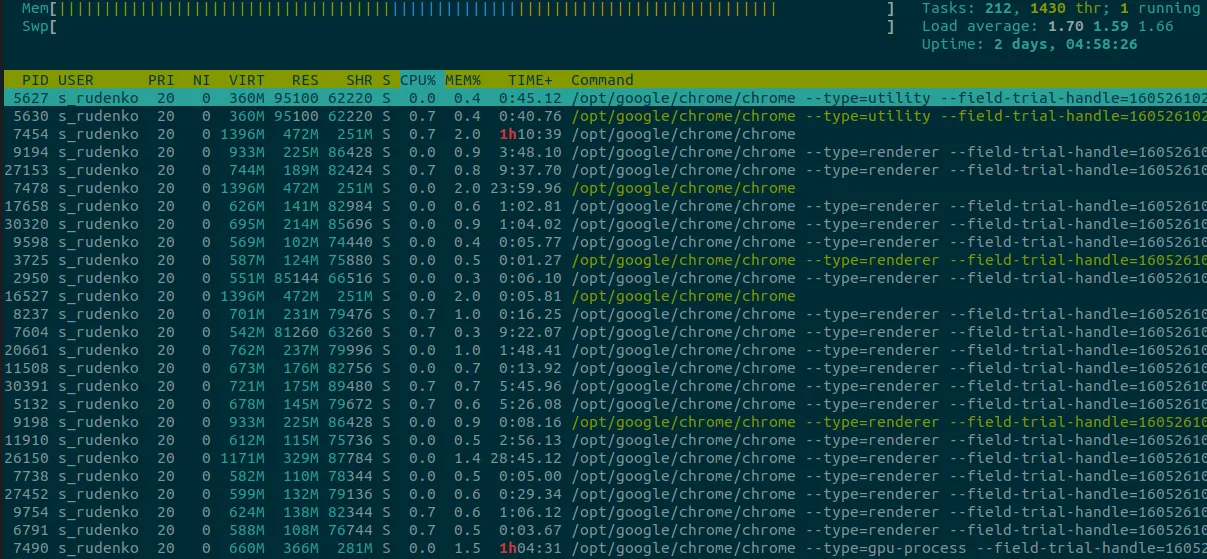Select process row with PID 27452
The image size is (1207, 559).
[x=603, y=494]
